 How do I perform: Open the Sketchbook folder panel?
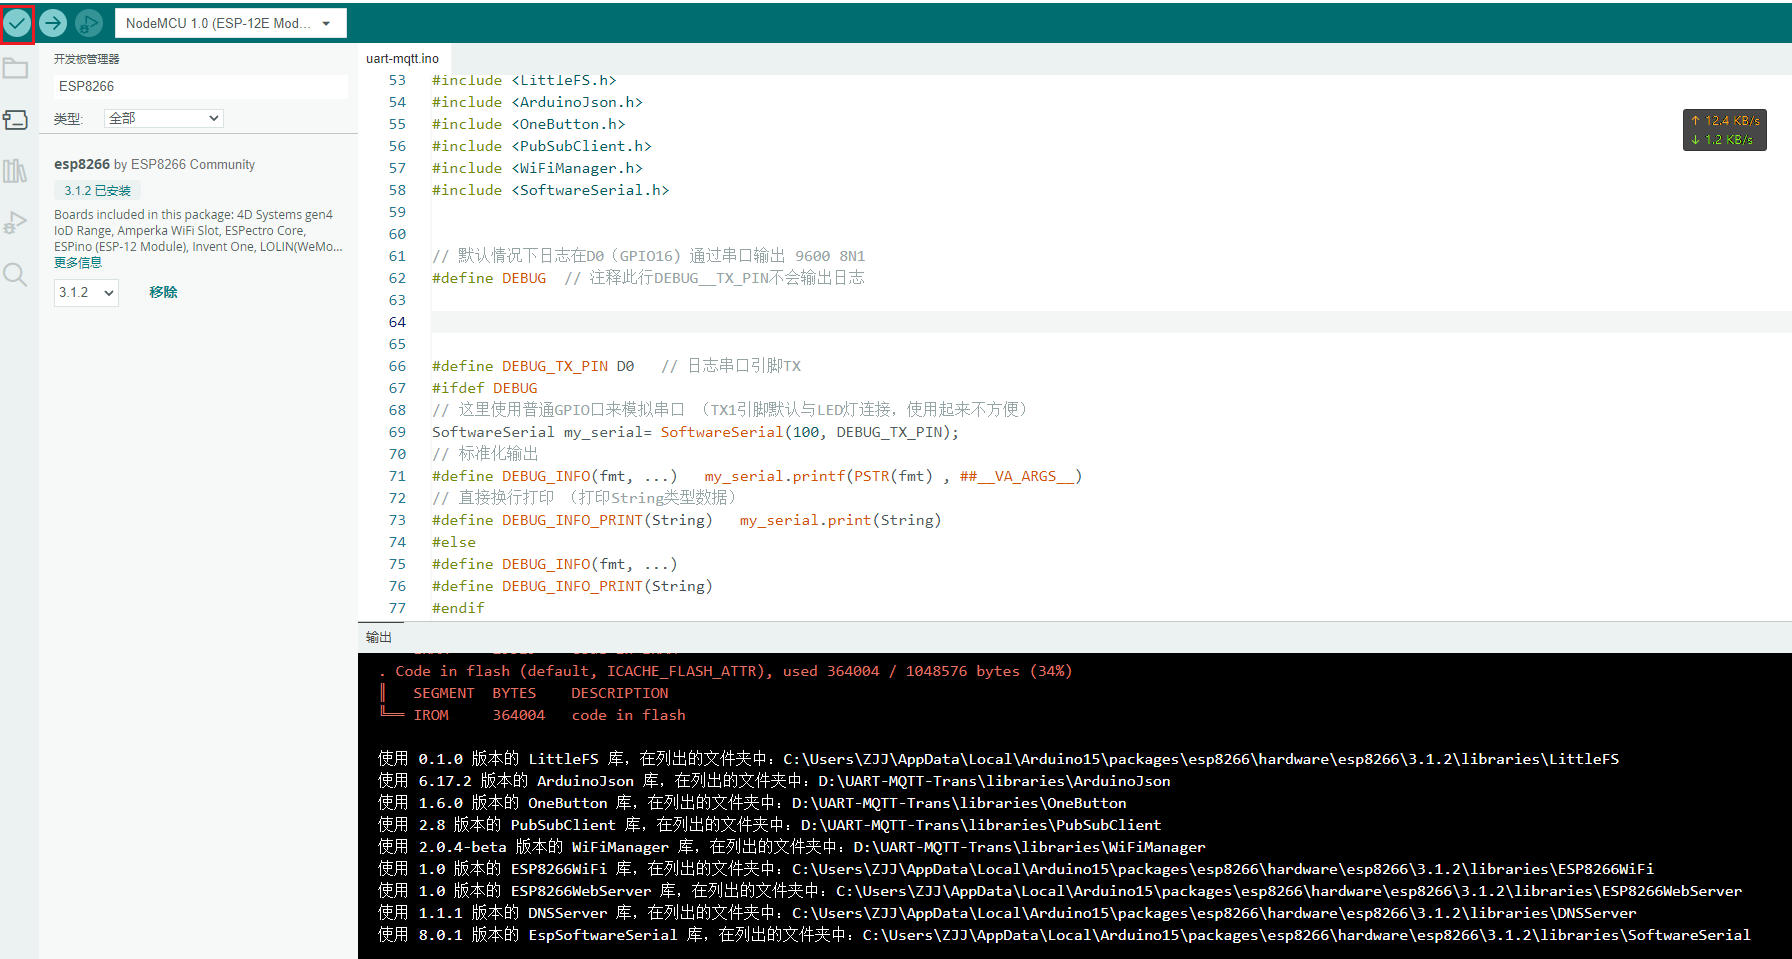(x=15, y=68)
